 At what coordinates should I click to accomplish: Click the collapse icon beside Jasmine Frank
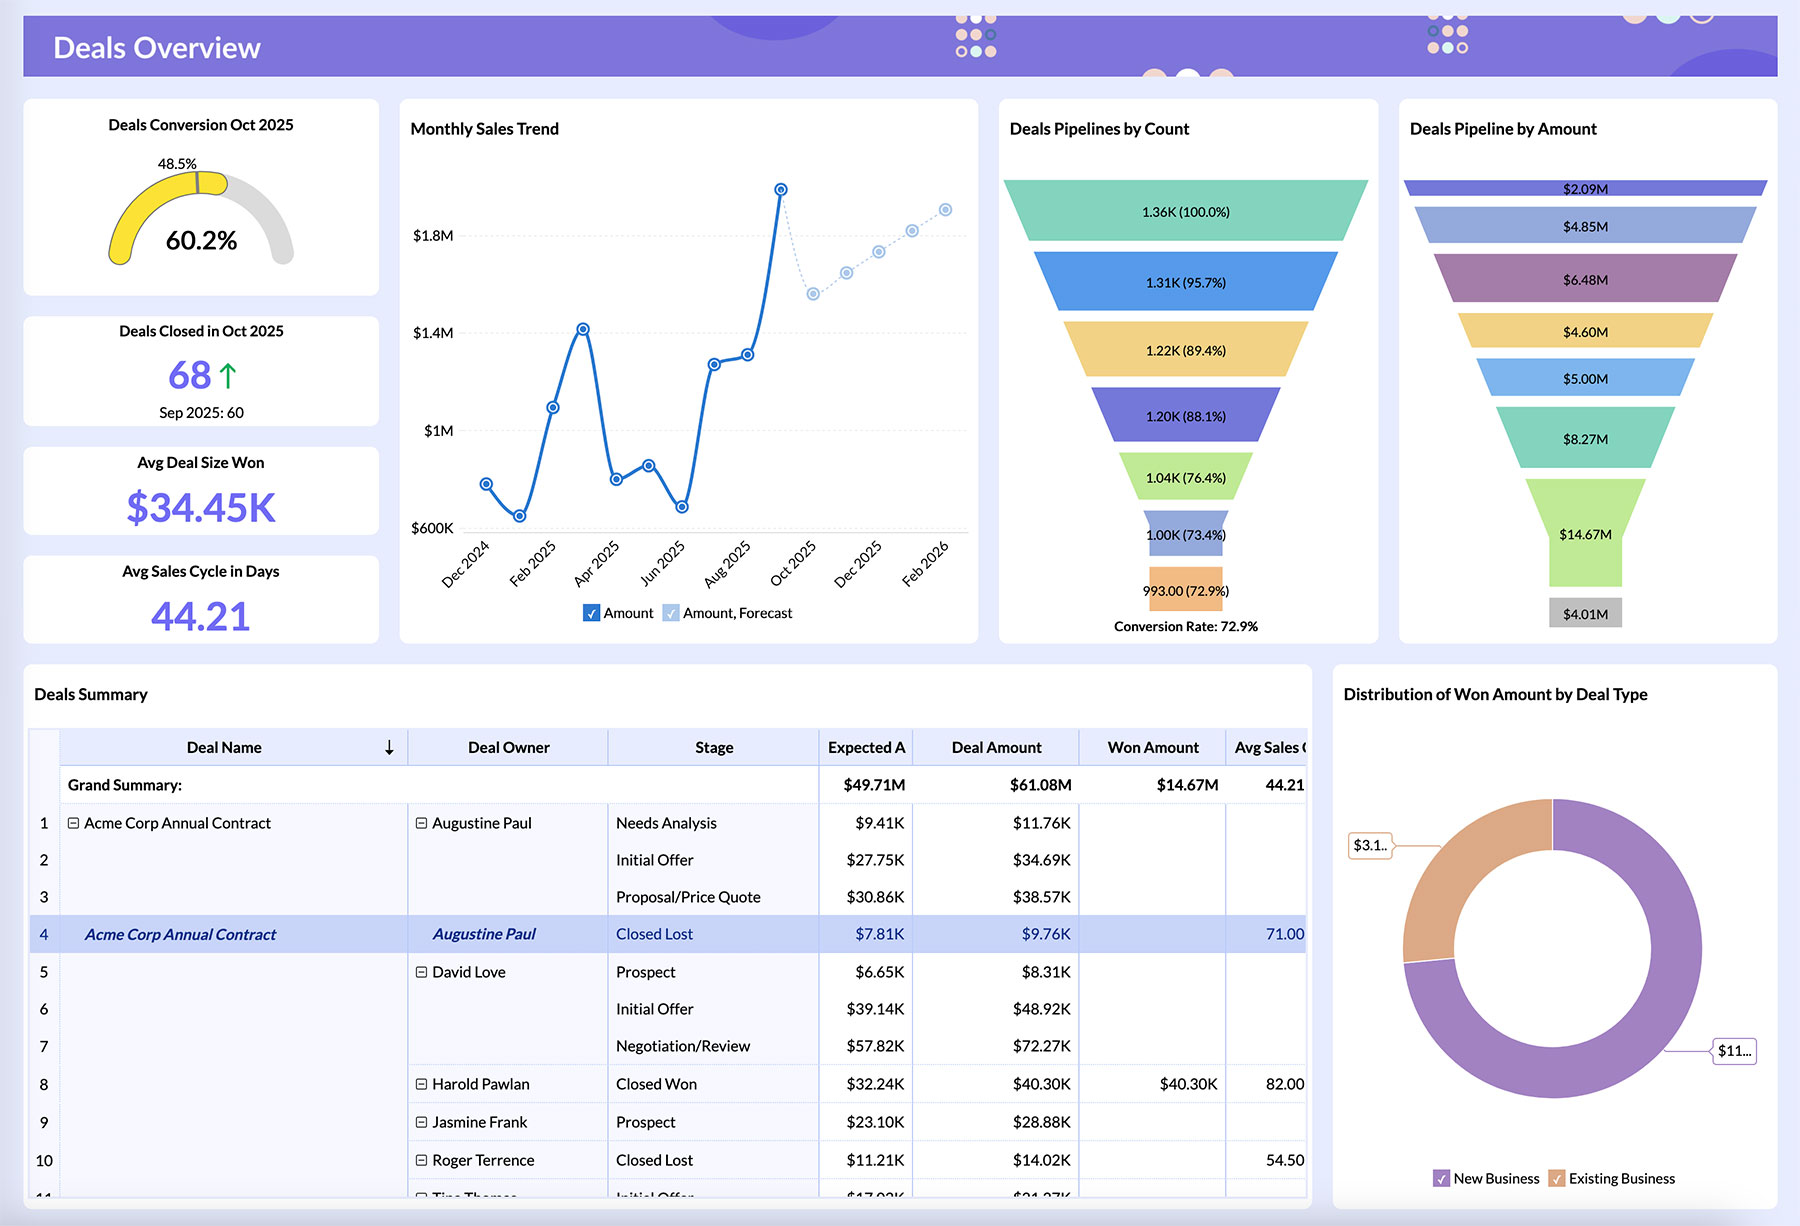421,1122
